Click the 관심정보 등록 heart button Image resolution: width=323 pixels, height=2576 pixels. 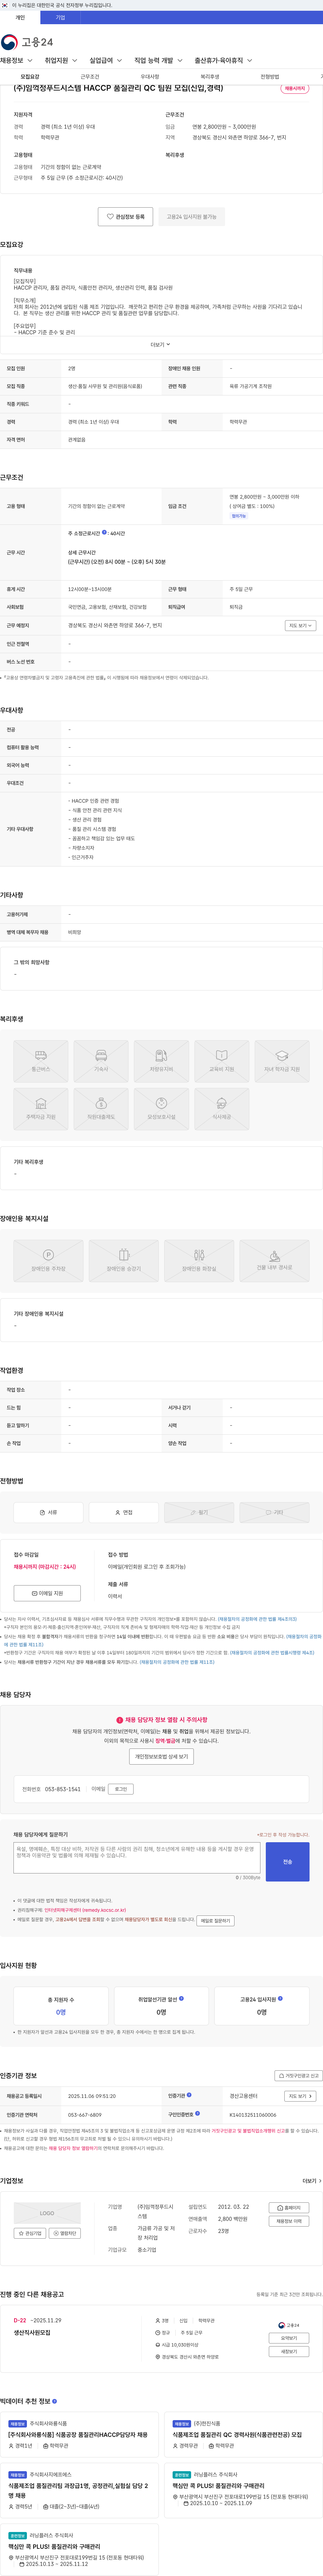point(125,217)
